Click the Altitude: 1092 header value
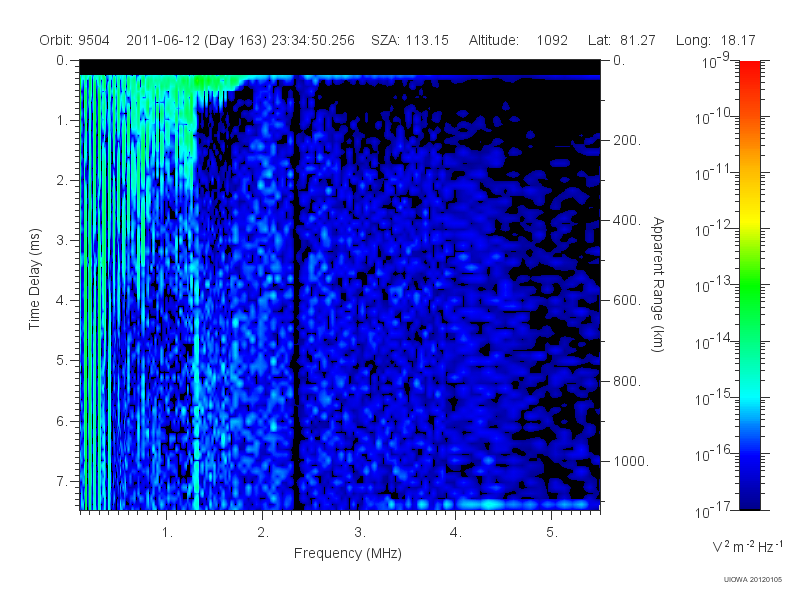 click(x=518, y=40)
